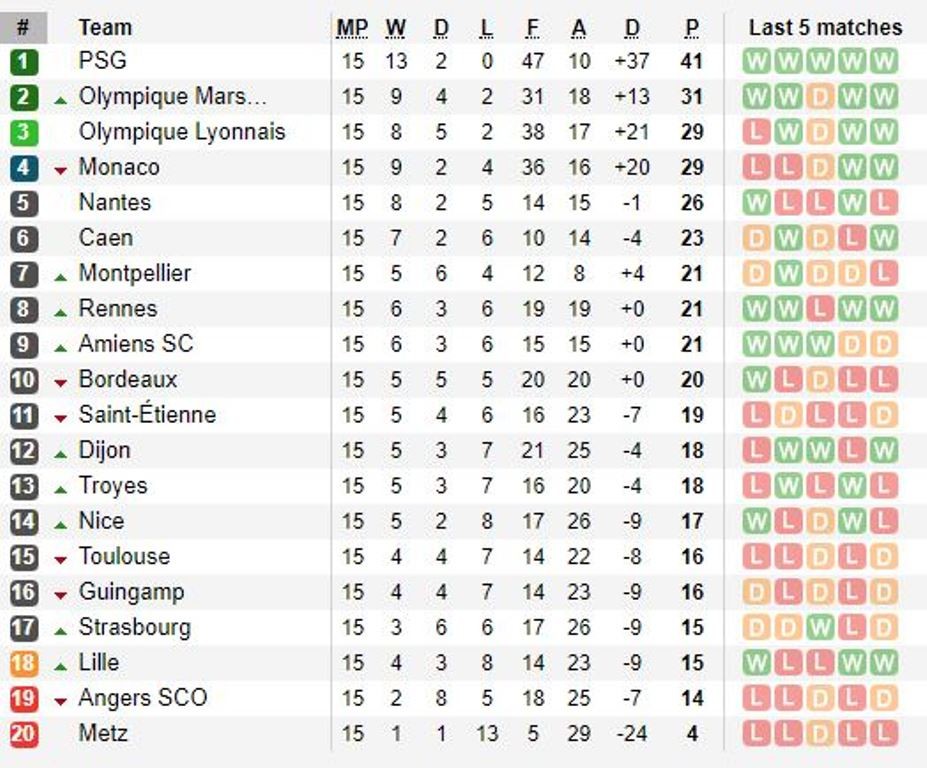
Task: Click the green up arrow beside Olympique Marseille
Action: click(61, 100)
